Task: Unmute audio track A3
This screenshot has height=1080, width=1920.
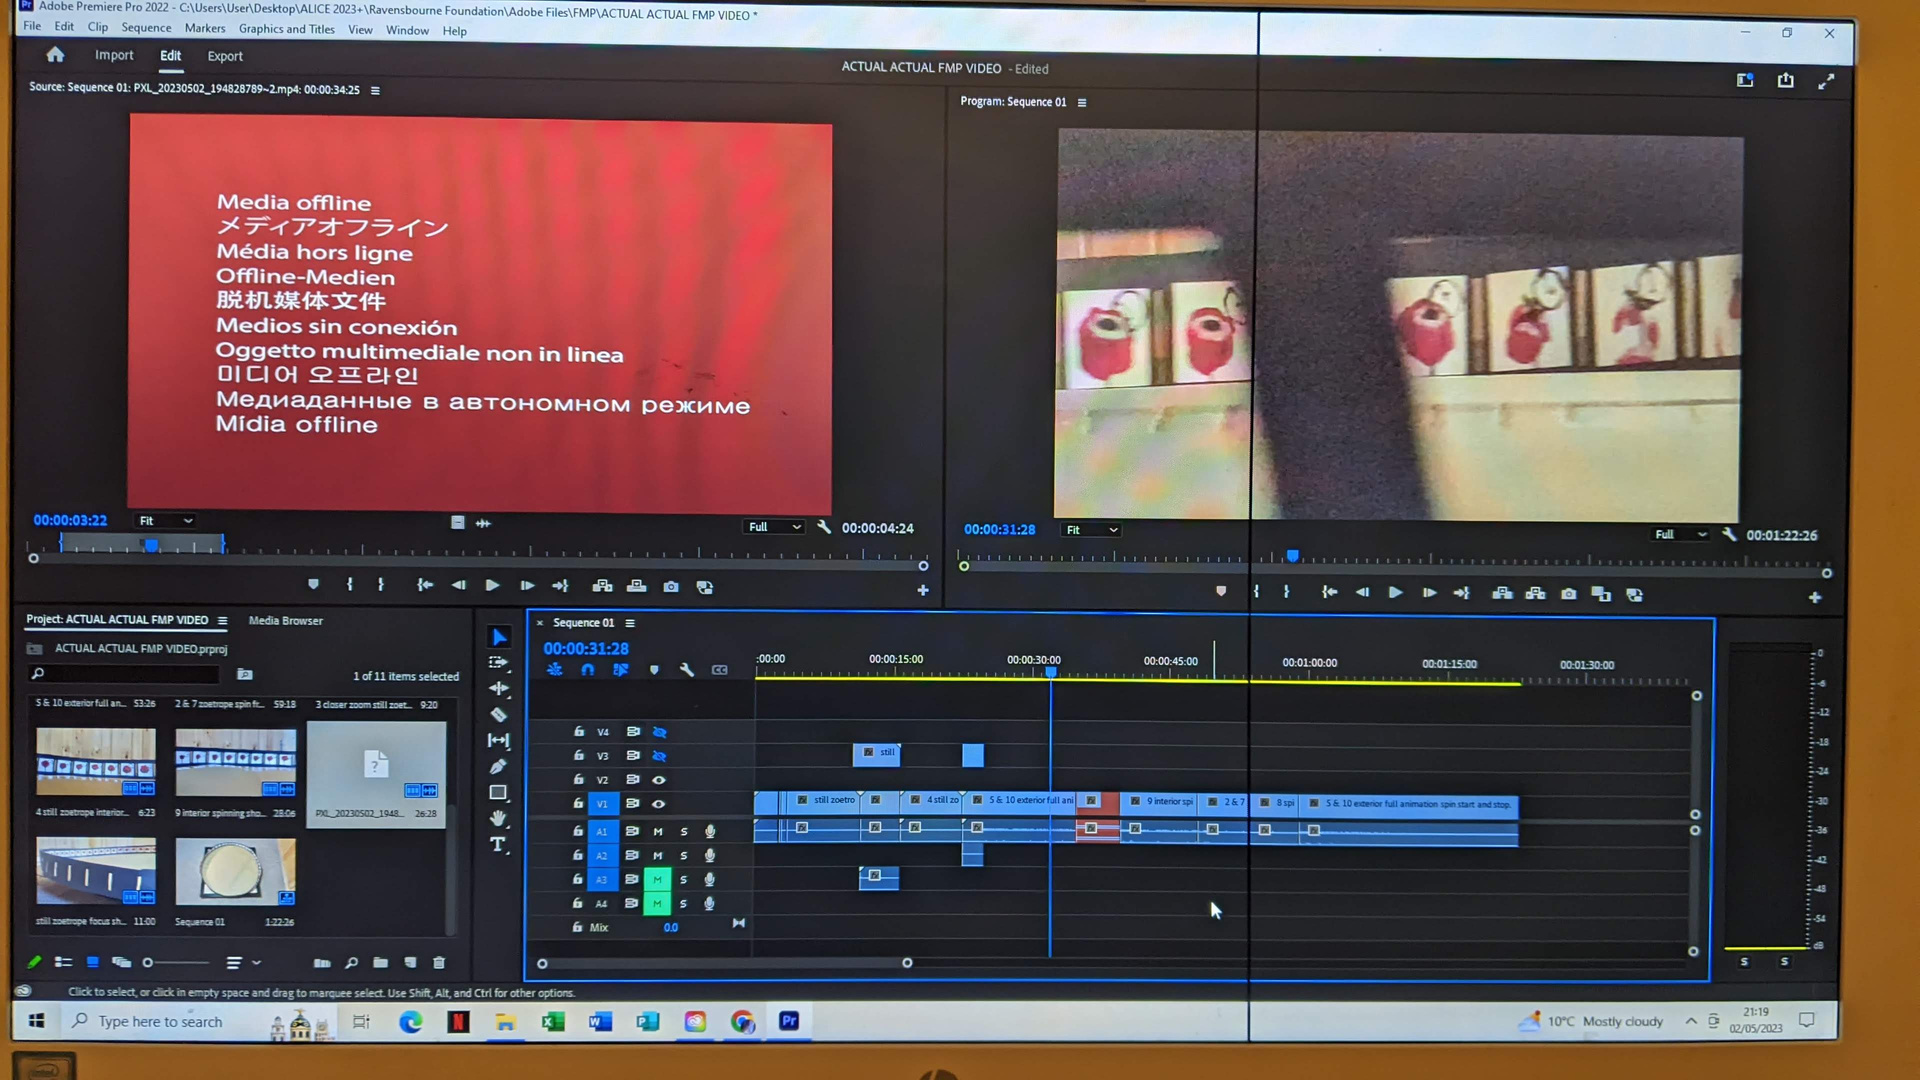Action: [657, 879]
